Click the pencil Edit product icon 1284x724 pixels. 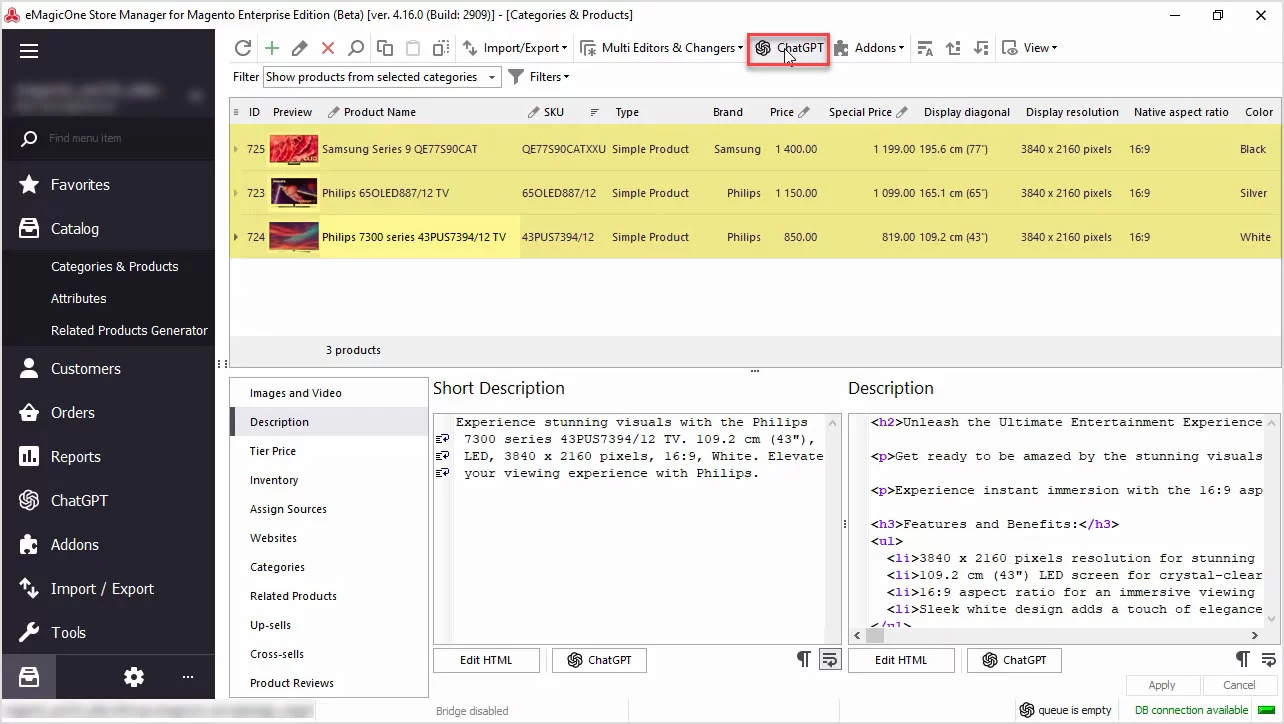pyautogui.click(x=299, y=48)
